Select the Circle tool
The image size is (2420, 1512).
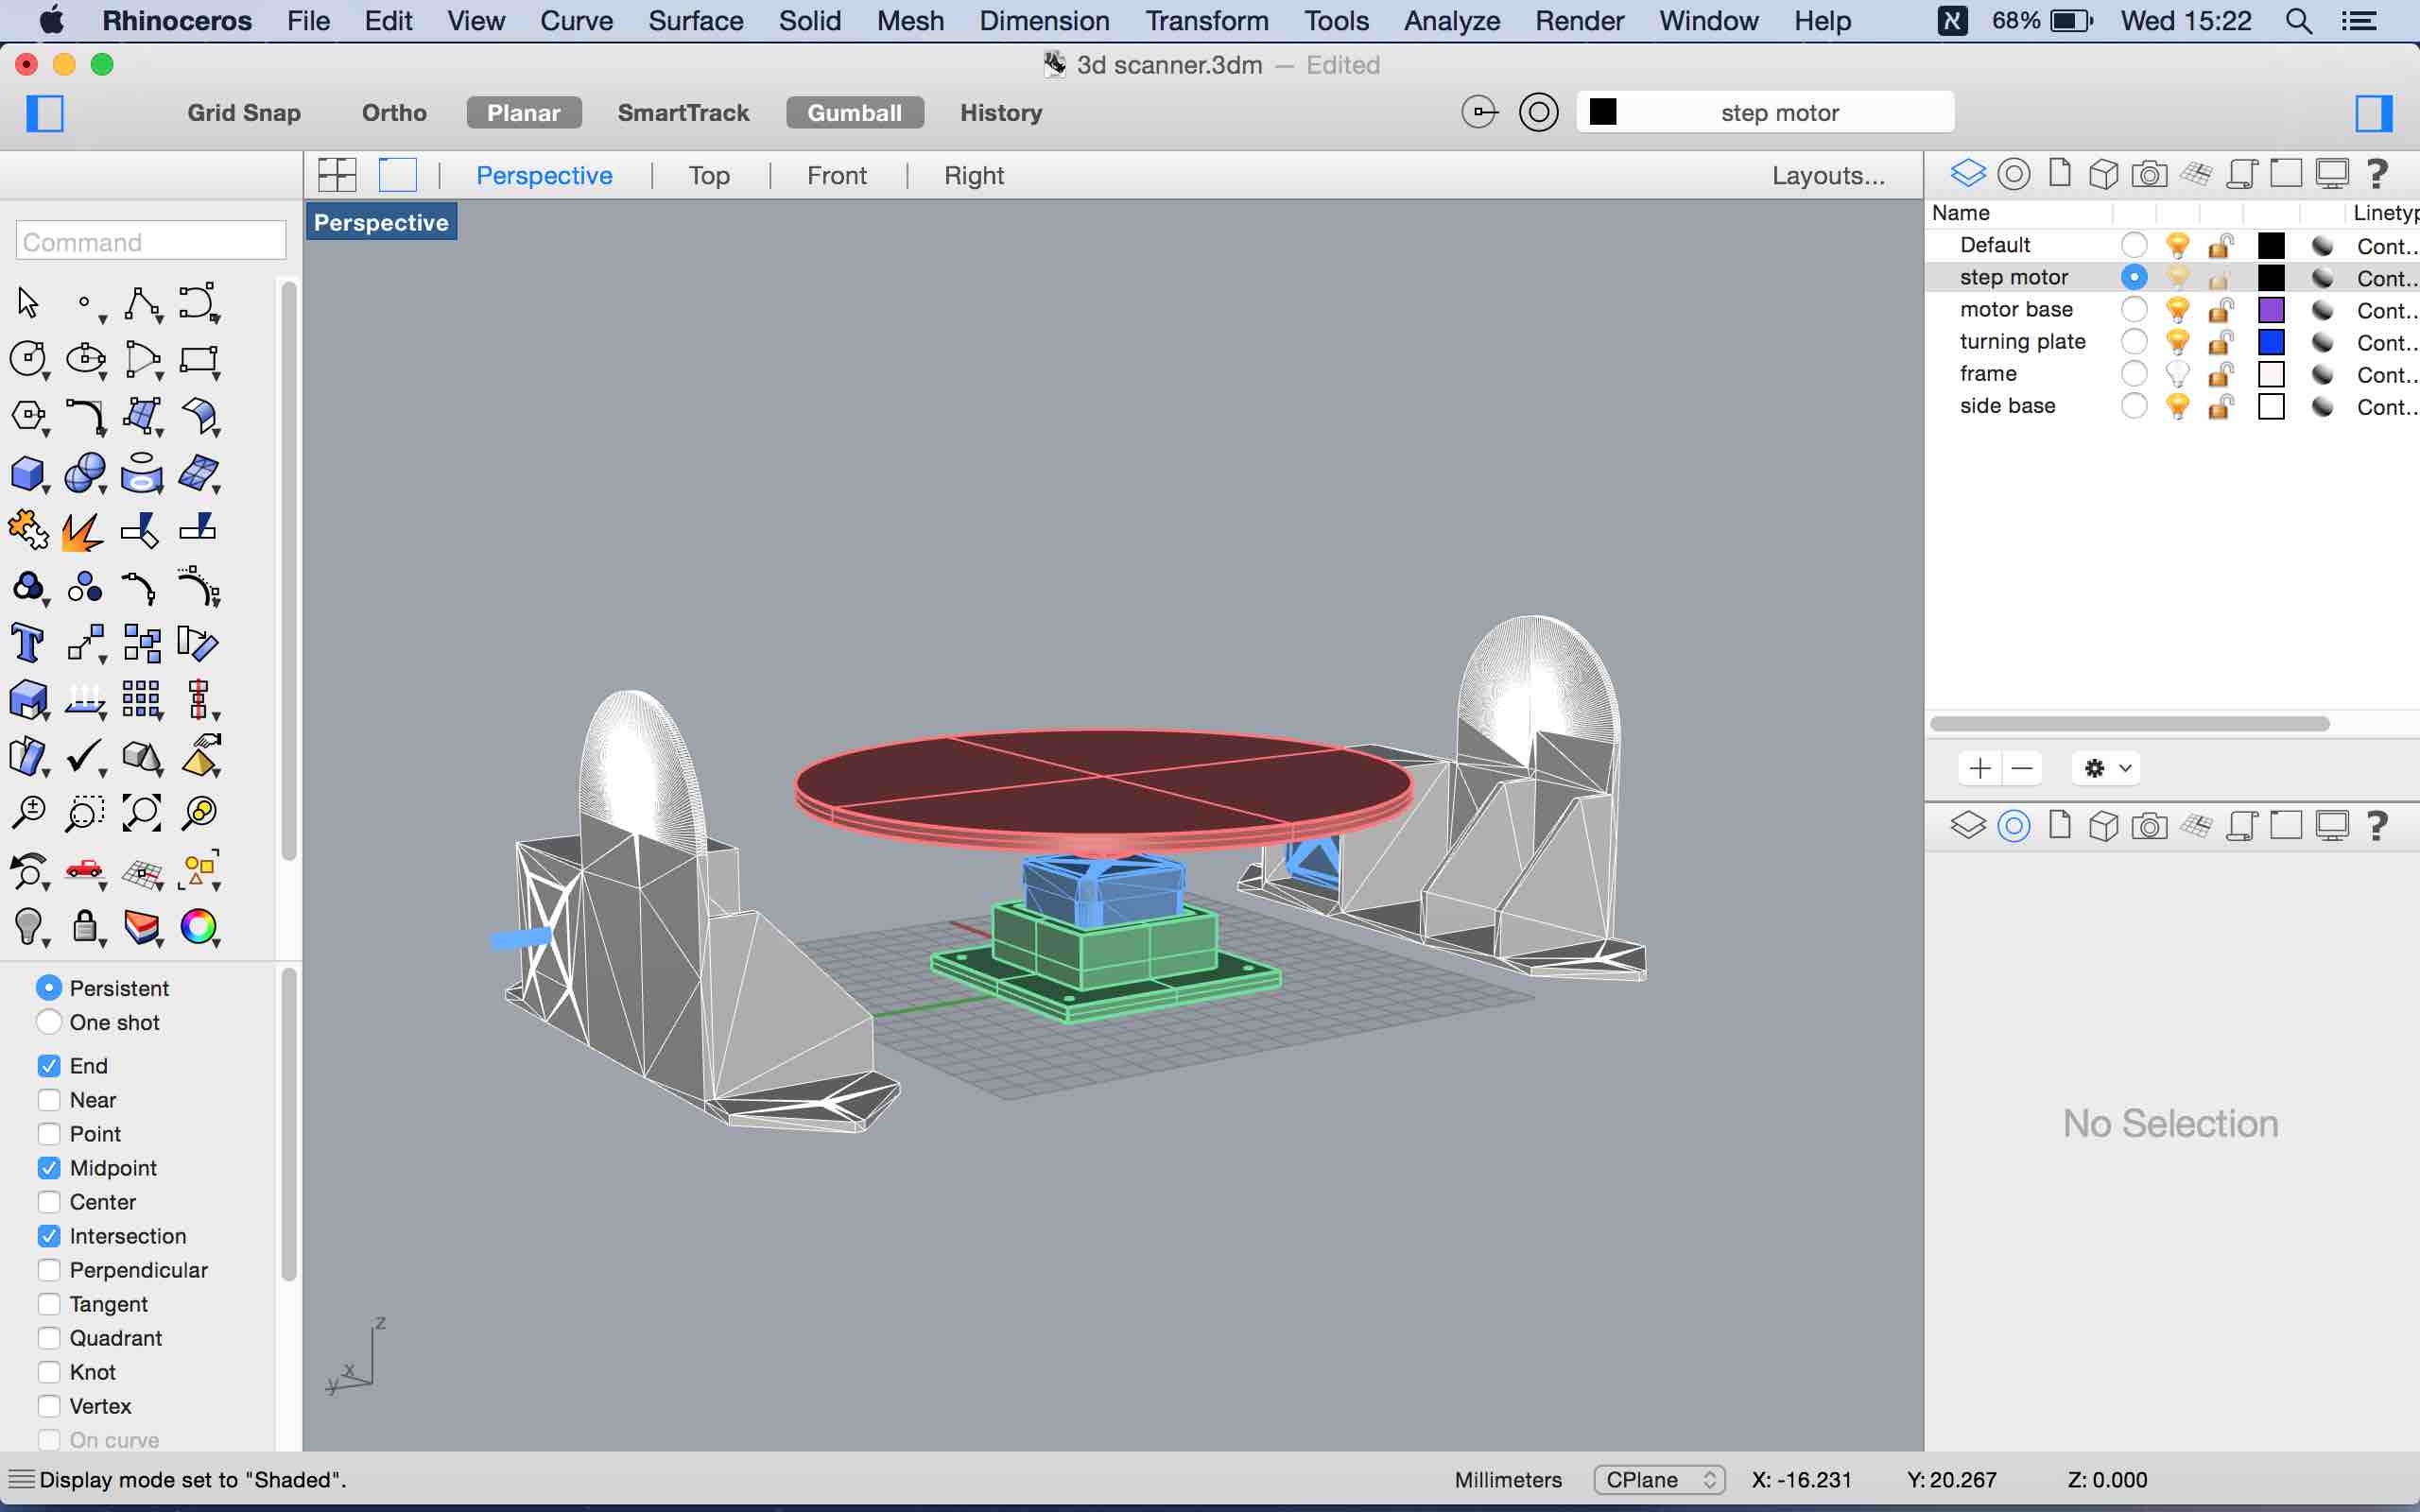tap(28, 359)
